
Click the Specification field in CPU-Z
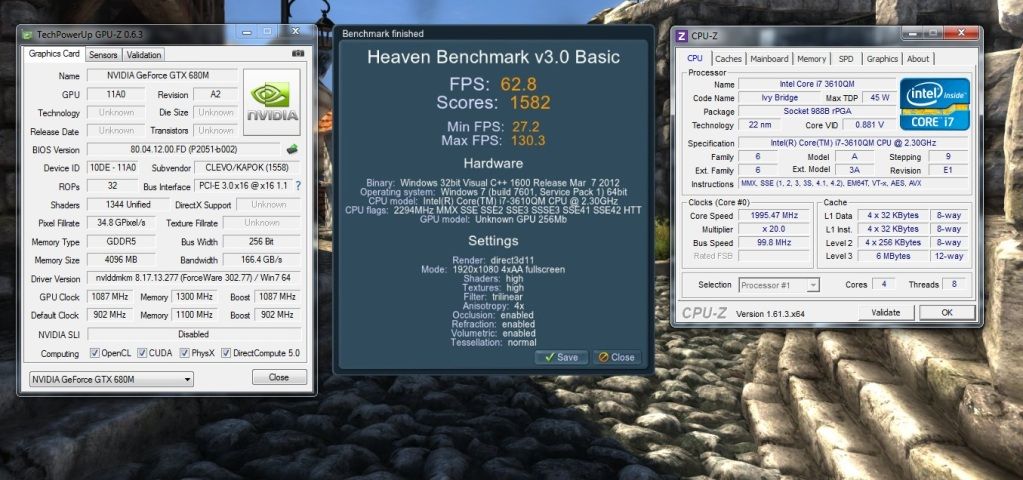point(853,143)
